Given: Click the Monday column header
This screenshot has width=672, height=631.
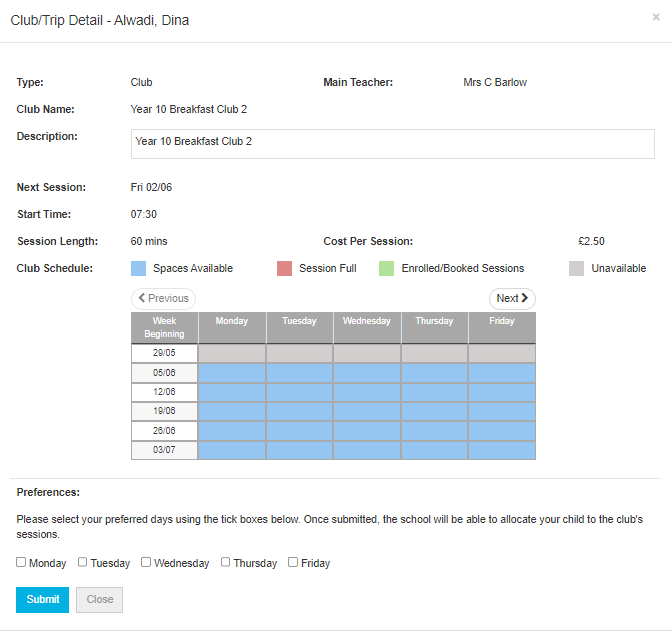Looking at the screenshot, I should click(232, 328).
